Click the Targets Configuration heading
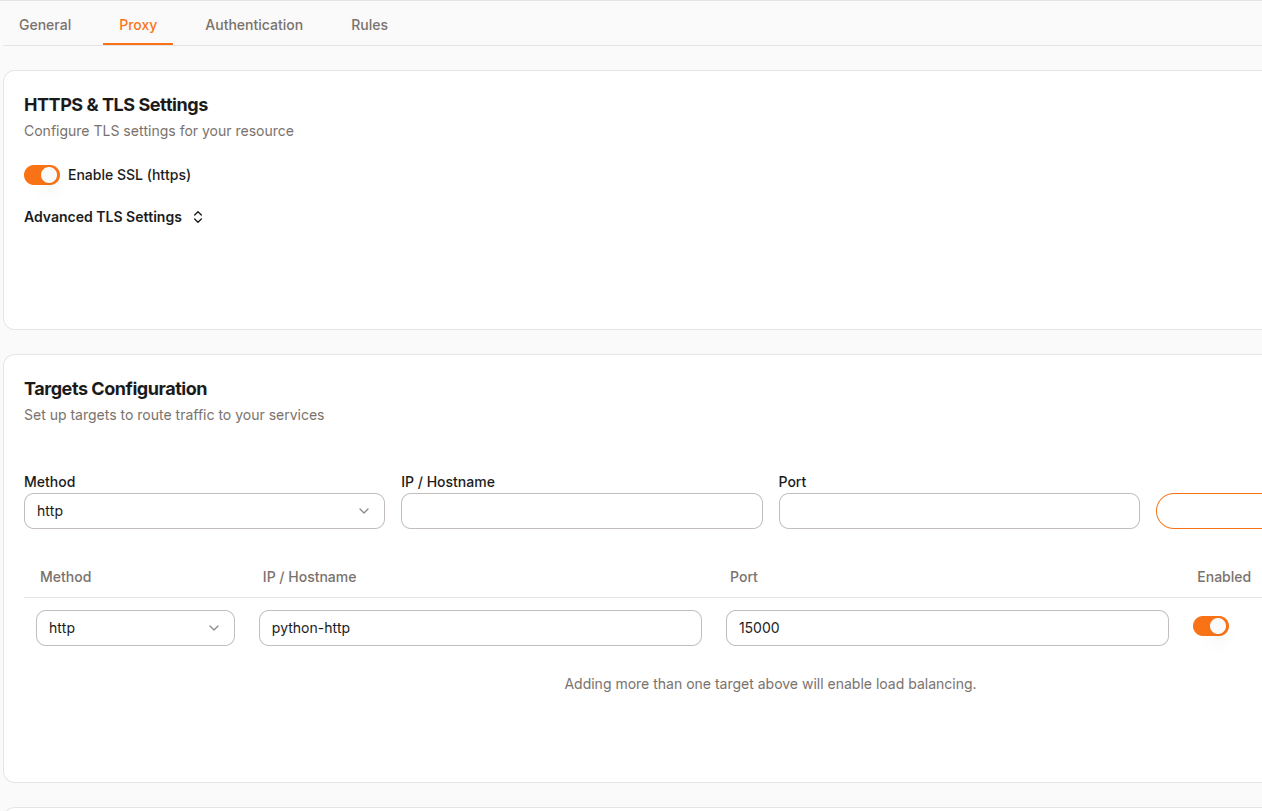 pyautogui.click(x=116, y=389)
